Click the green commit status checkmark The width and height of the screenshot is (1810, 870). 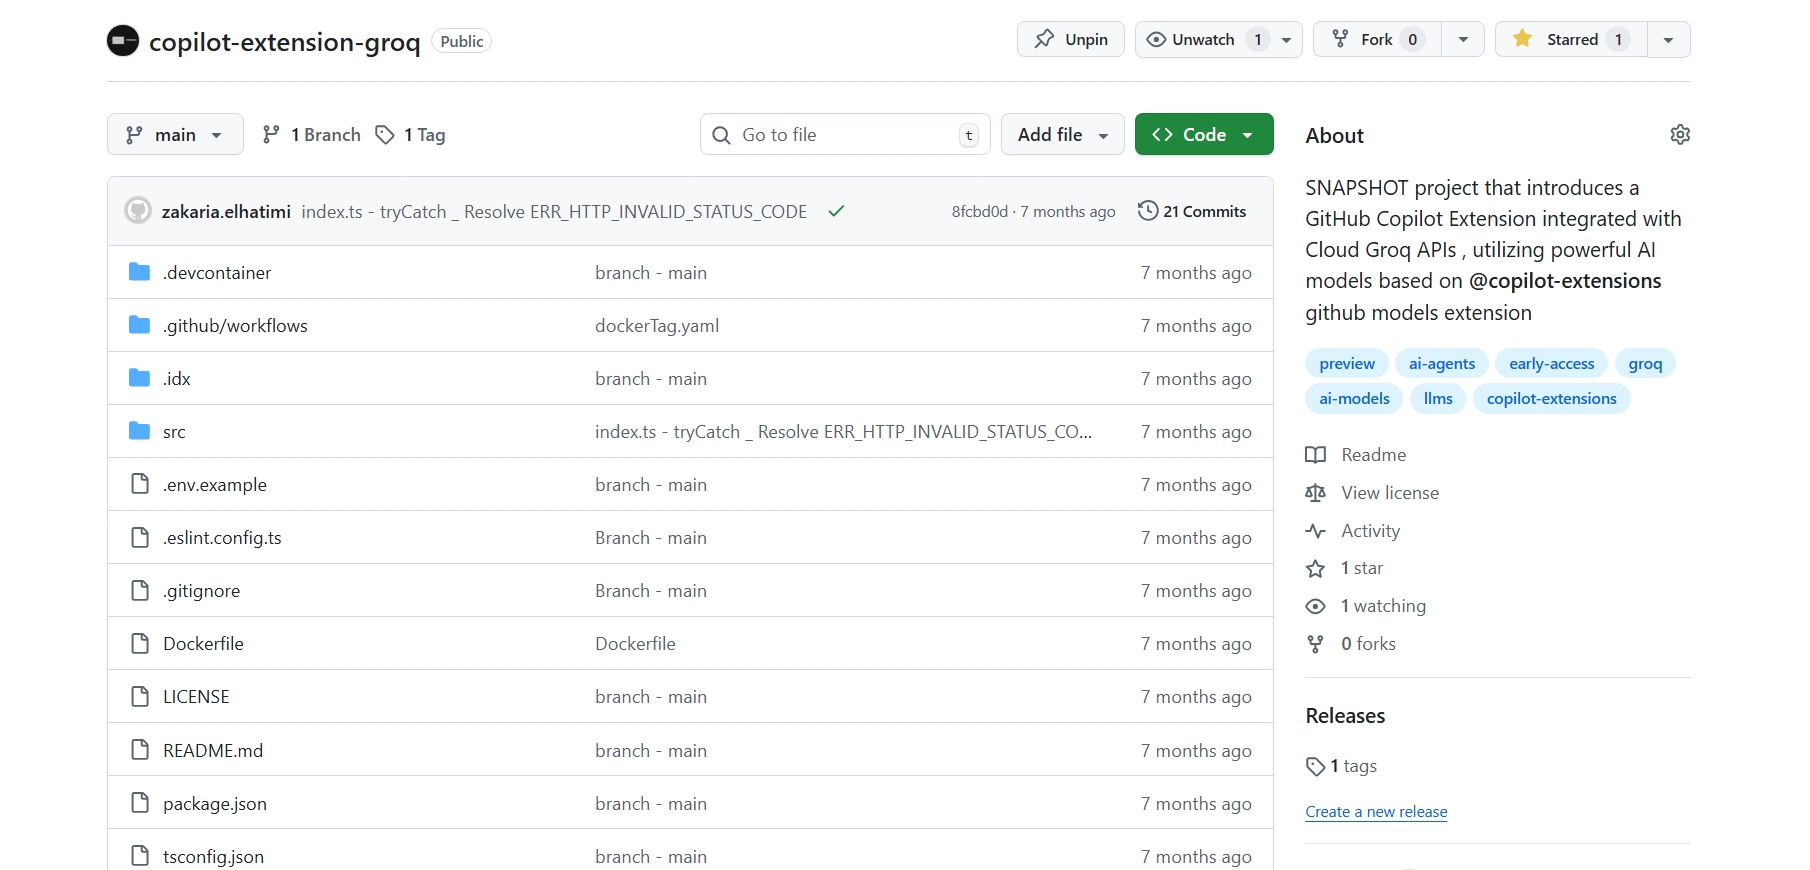pos(837,211)
